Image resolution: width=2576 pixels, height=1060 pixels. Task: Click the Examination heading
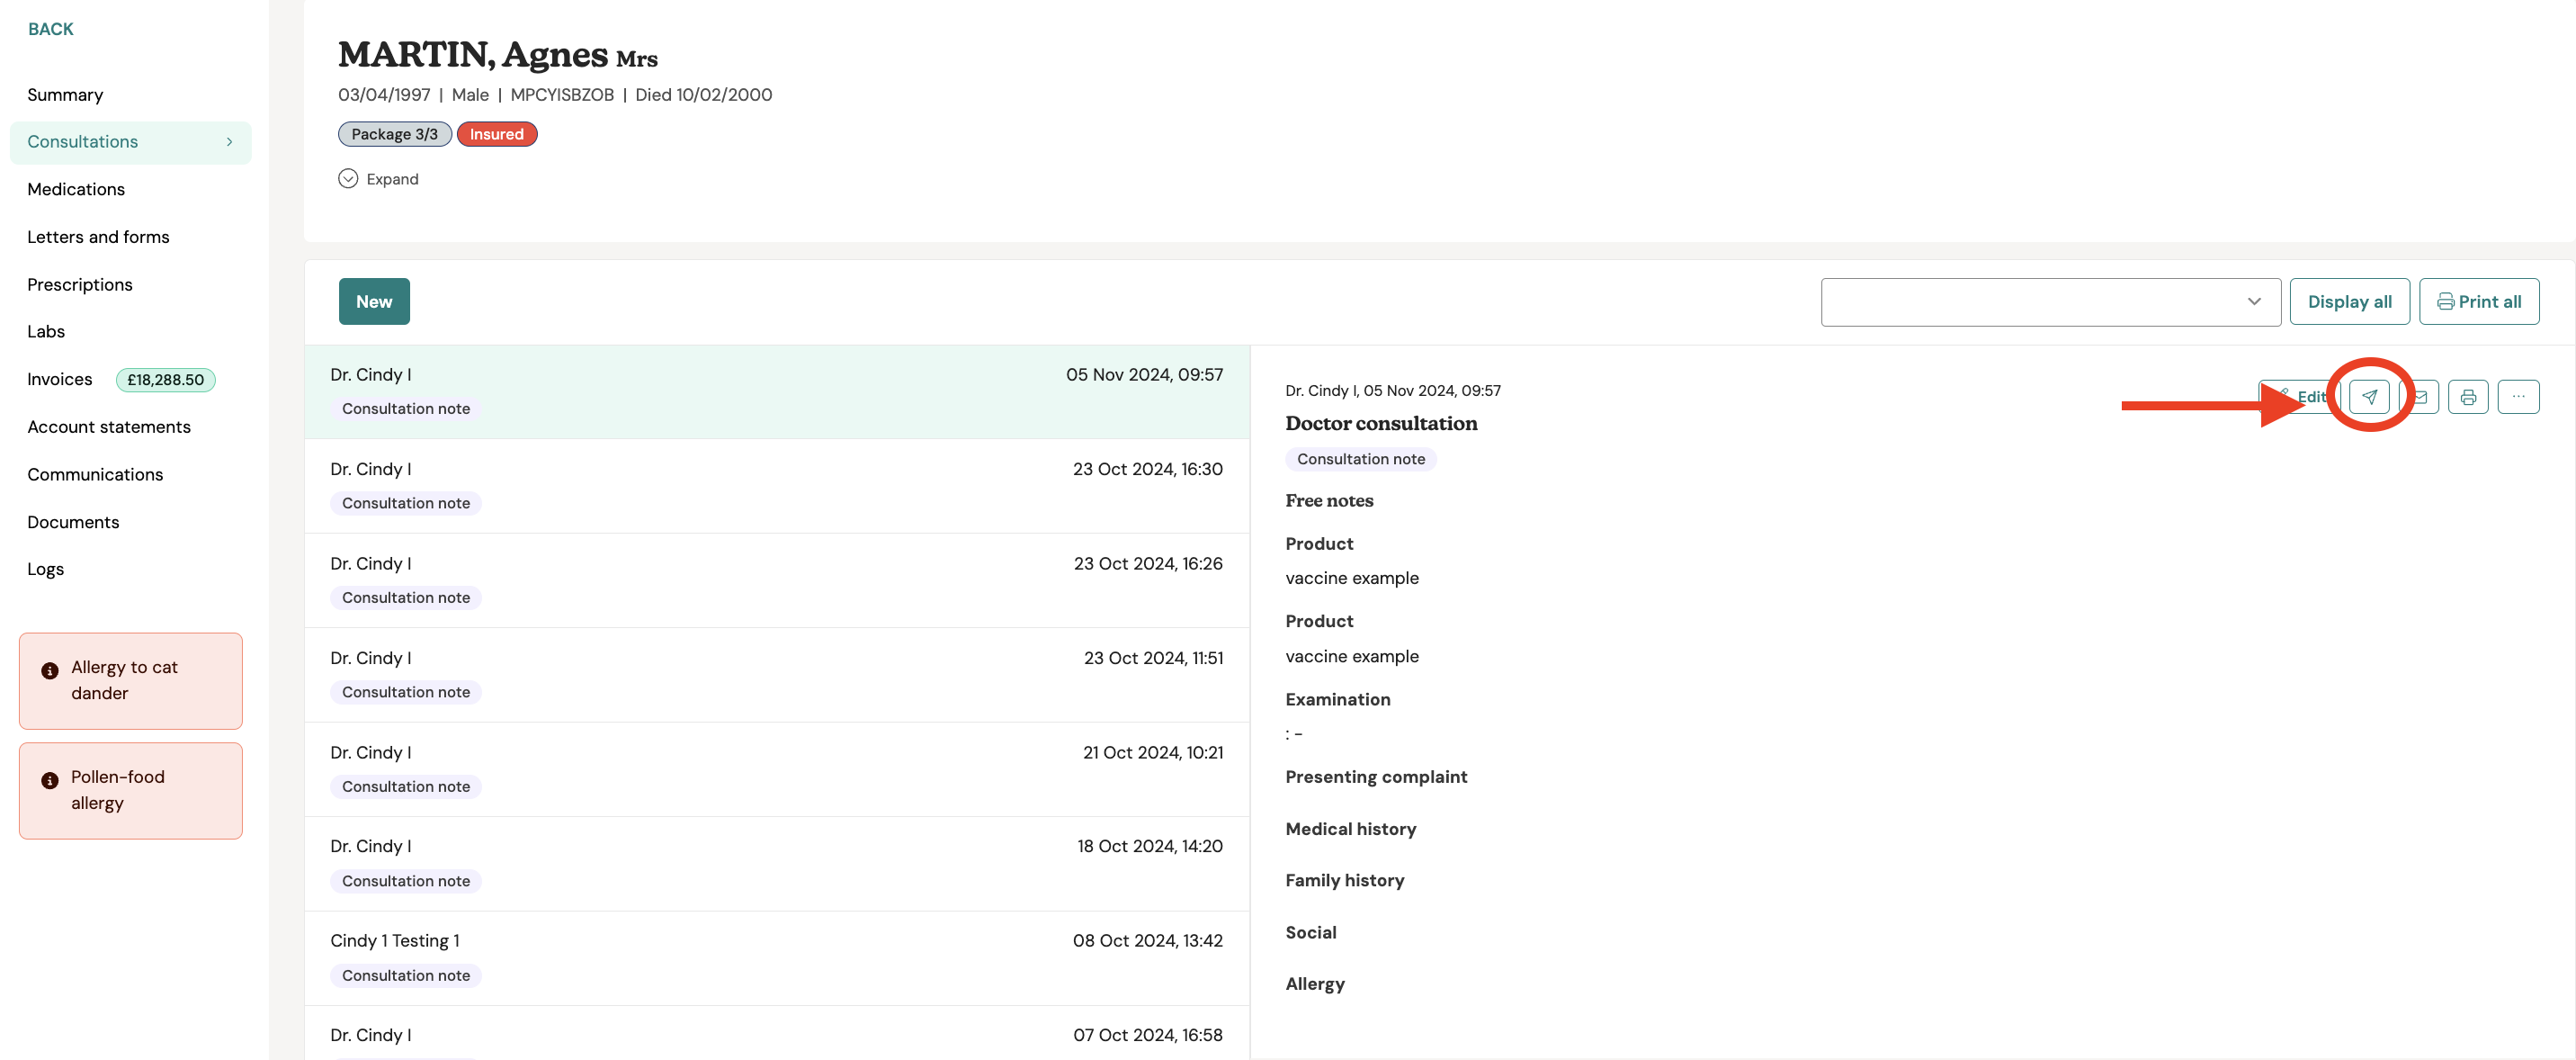[1338, 699]
